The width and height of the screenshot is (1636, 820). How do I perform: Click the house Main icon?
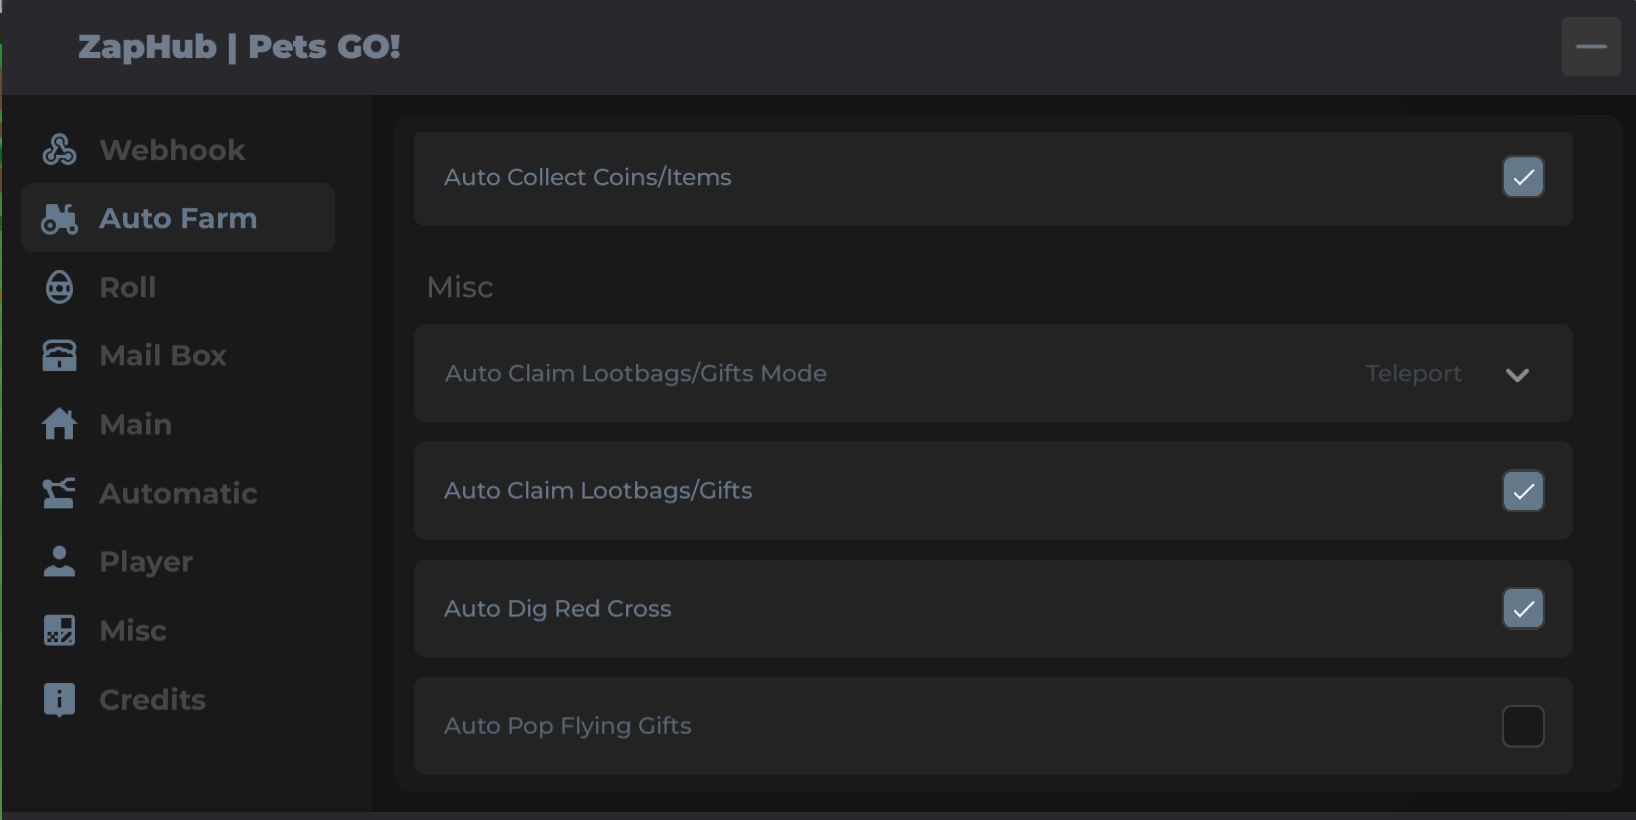(x=59, y=424)
